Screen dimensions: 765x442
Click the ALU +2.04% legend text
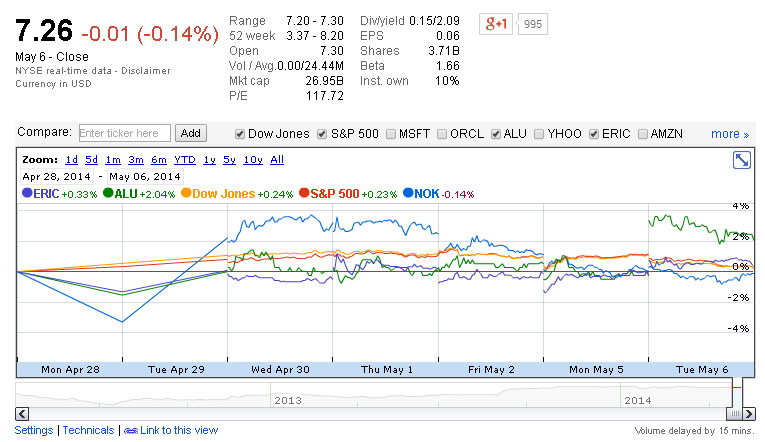(145, 194)
